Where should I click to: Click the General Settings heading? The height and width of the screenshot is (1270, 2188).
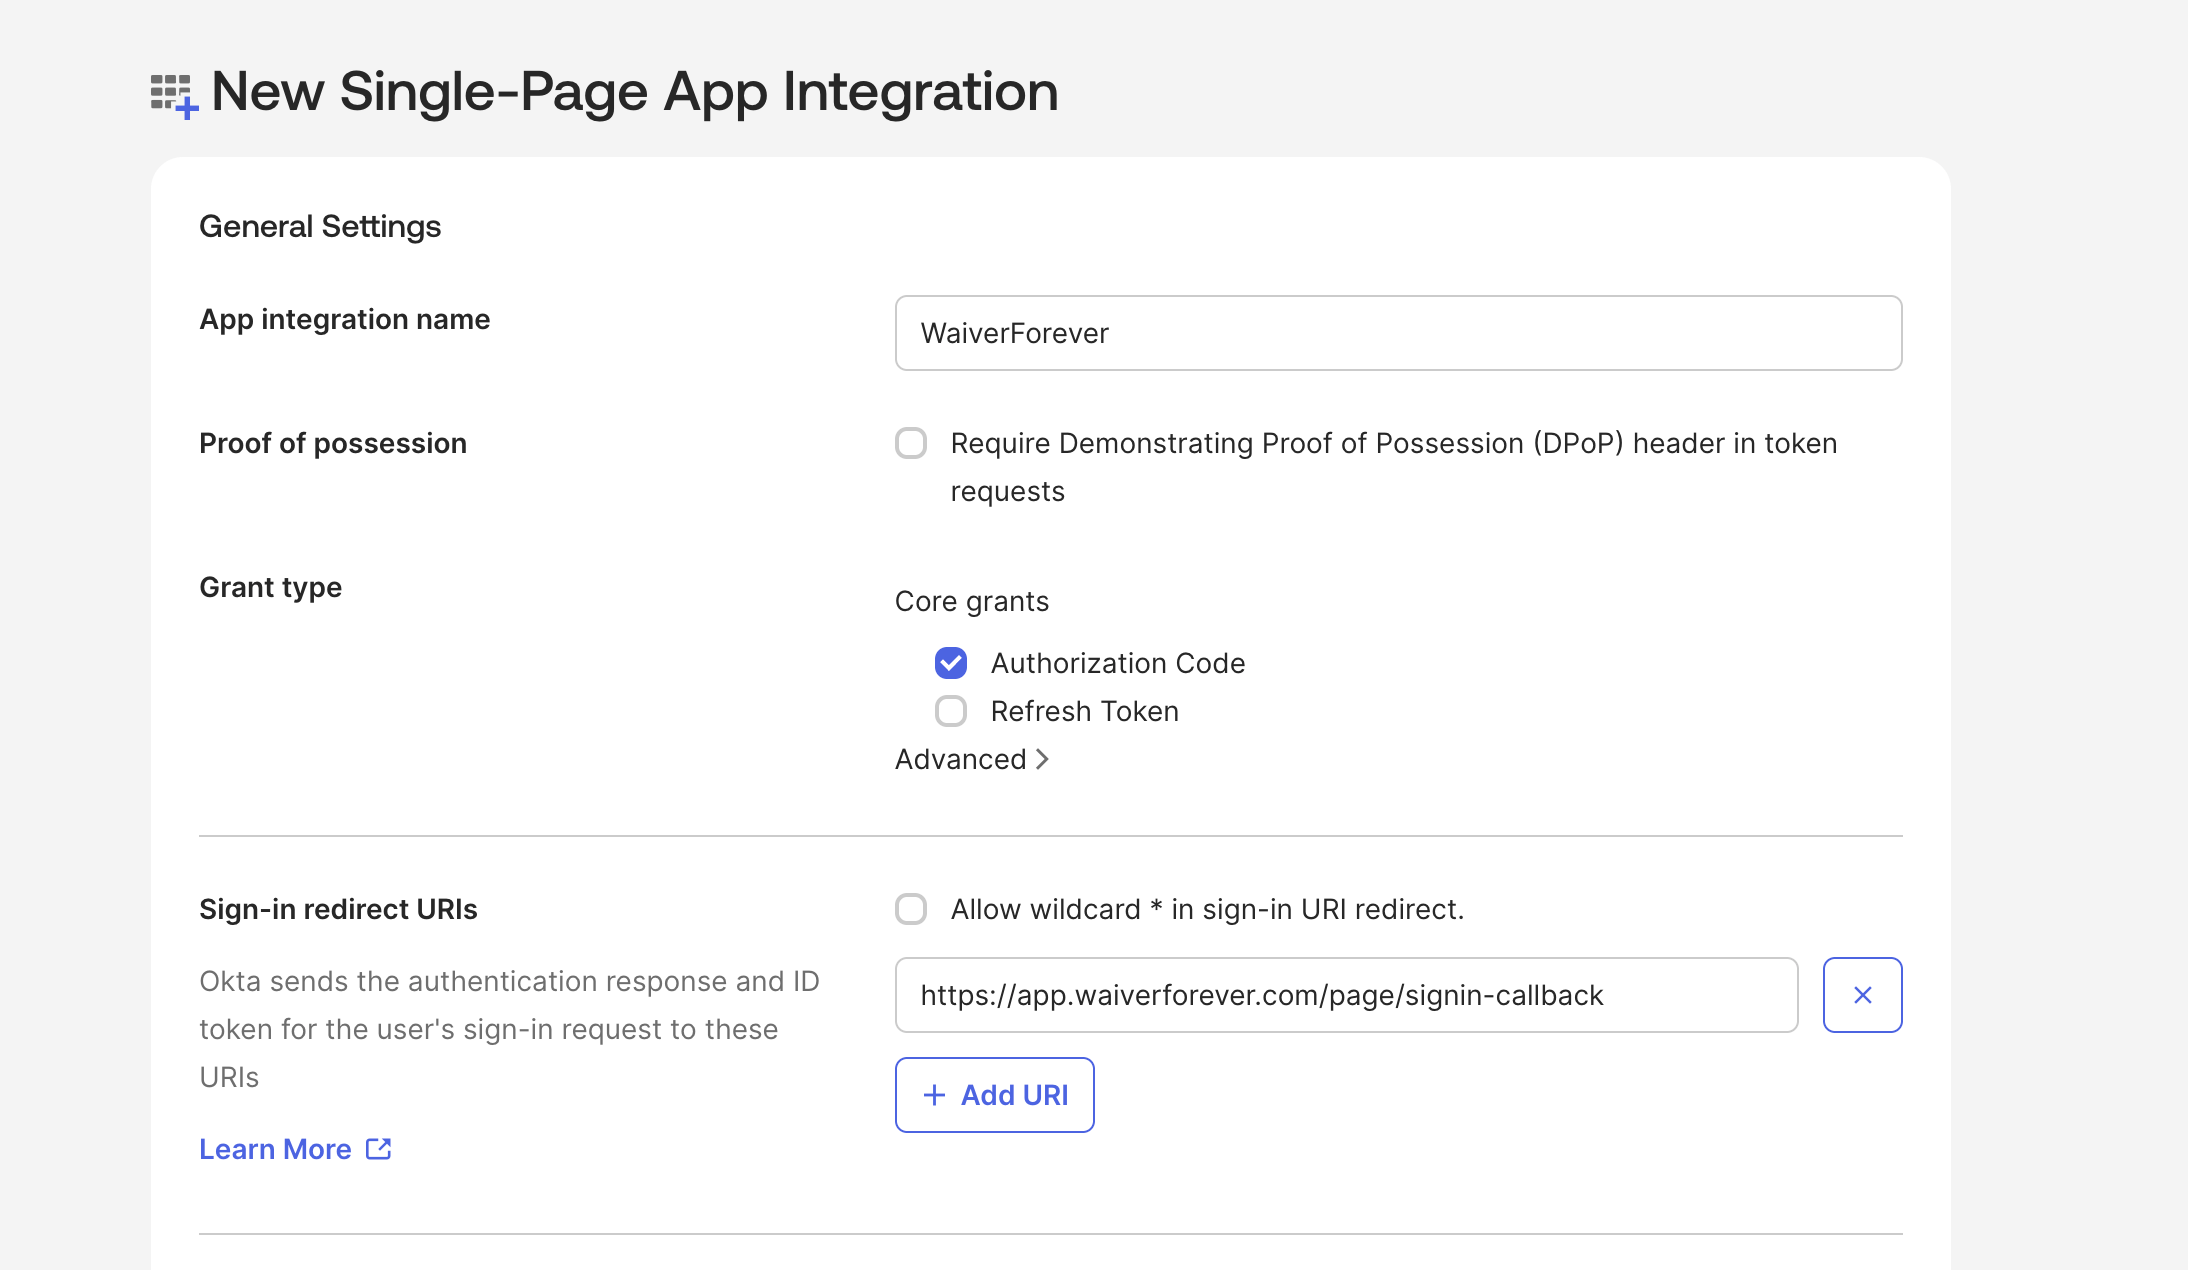320,226
